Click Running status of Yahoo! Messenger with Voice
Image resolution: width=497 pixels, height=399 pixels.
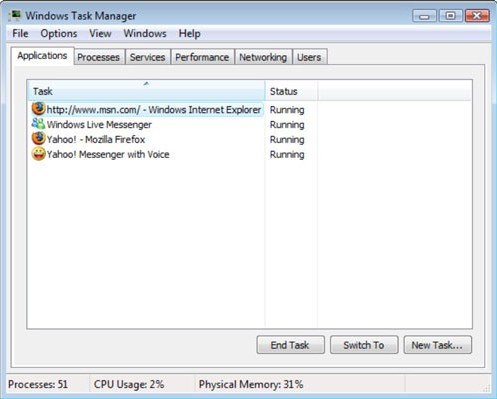pyautogui.click(x=287, y=155)
